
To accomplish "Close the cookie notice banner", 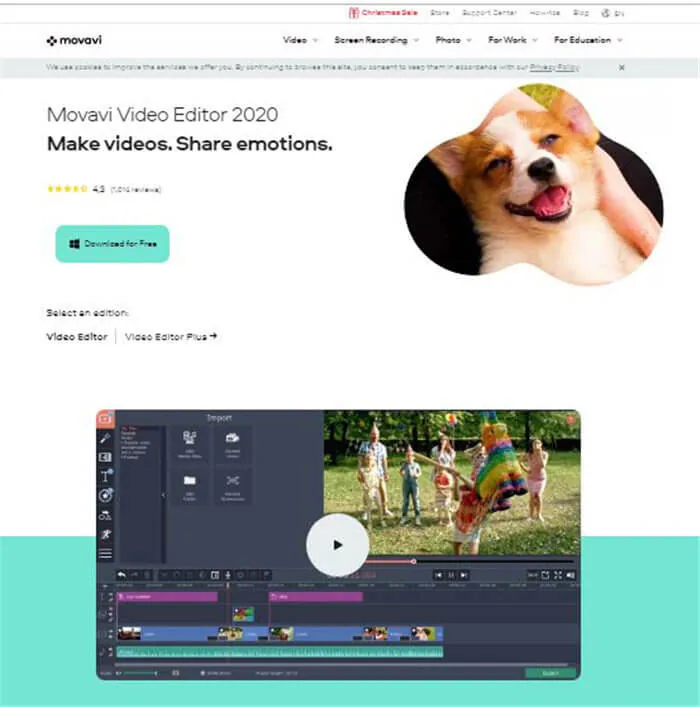I will click(622, 68).
